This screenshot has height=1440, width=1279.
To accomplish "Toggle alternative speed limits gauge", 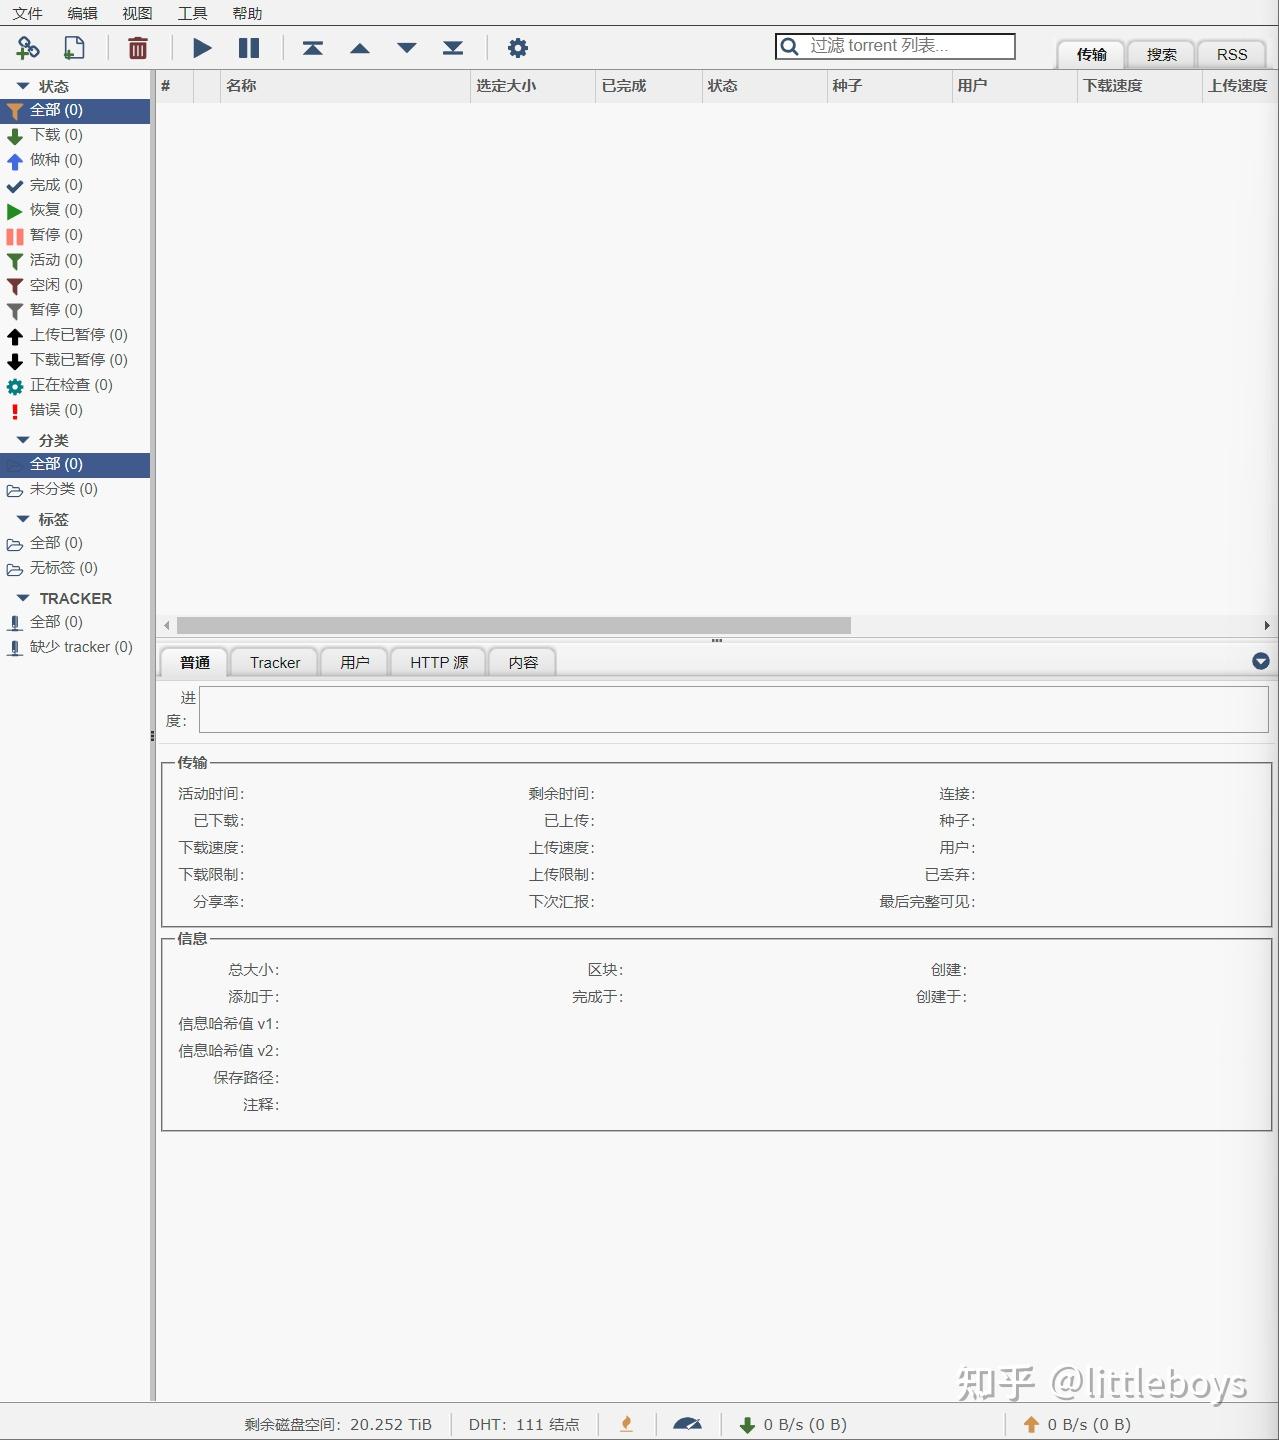I will (x=687, y=1424).
